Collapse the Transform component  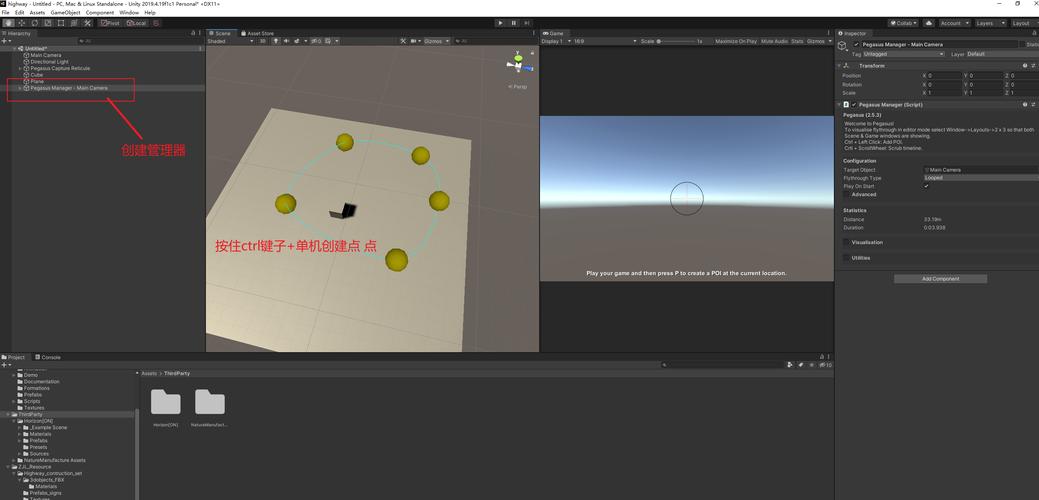pos(840,66)
